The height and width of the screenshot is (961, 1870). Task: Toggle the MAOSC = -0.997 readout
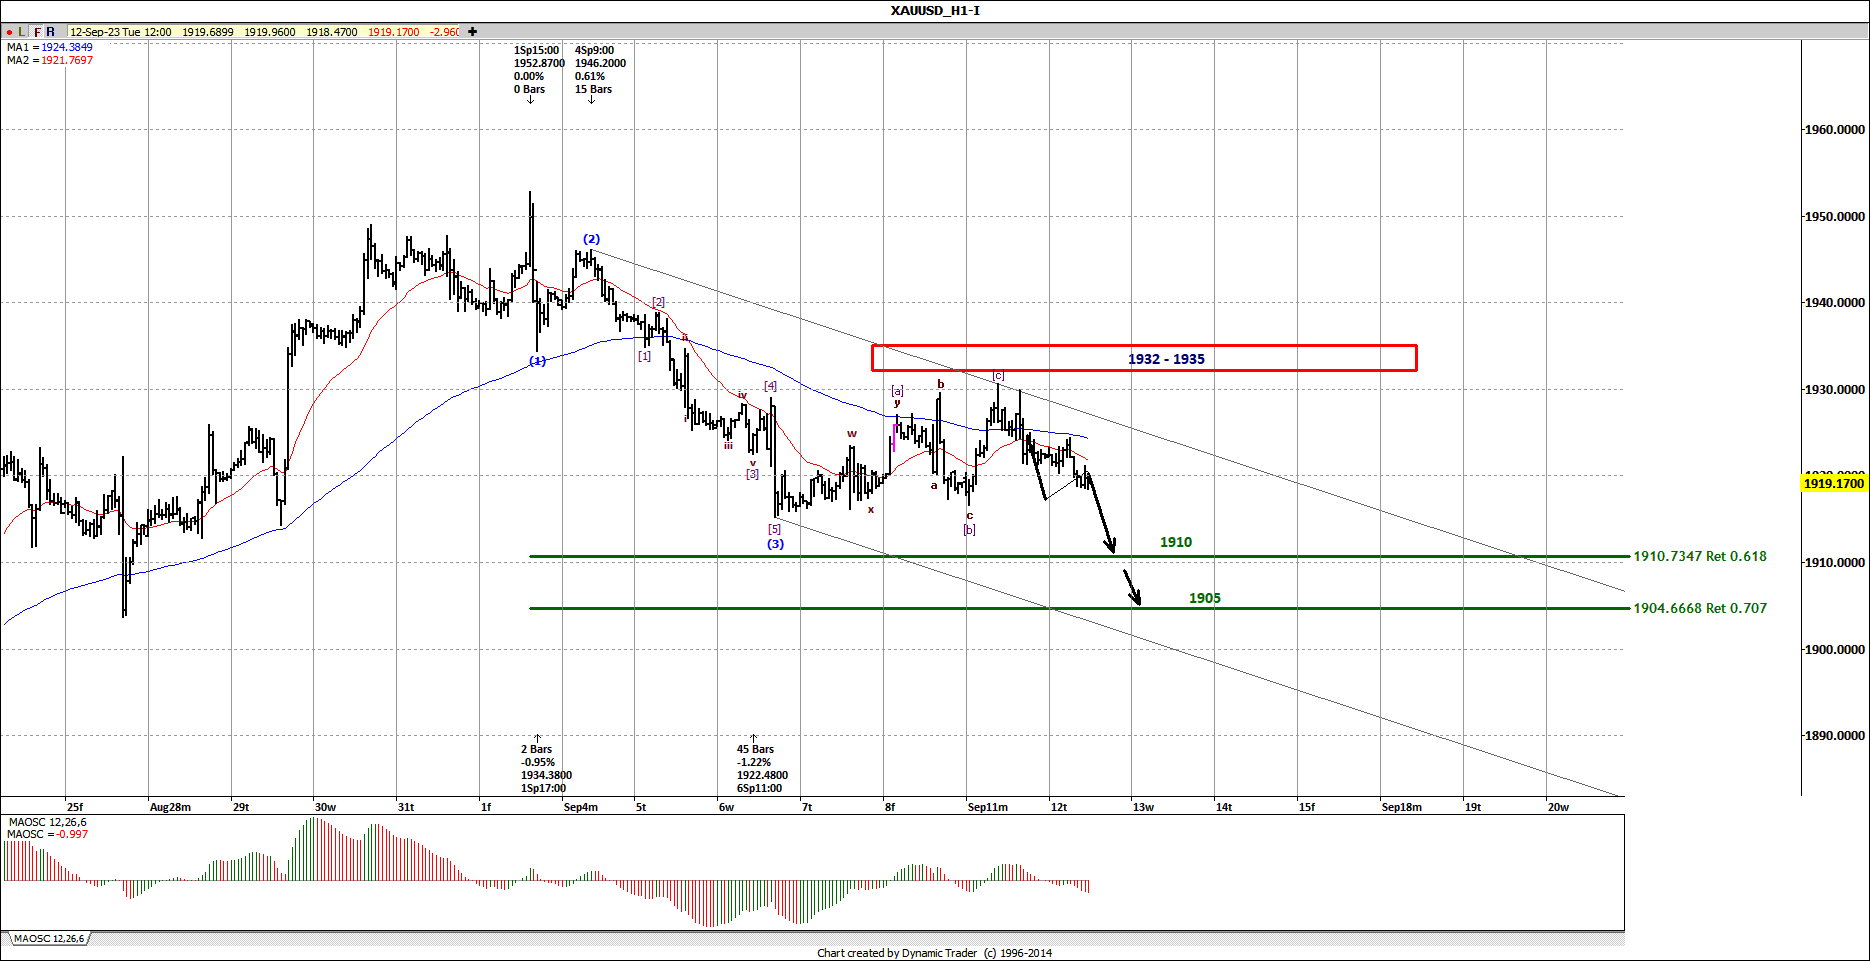[47, 833]
